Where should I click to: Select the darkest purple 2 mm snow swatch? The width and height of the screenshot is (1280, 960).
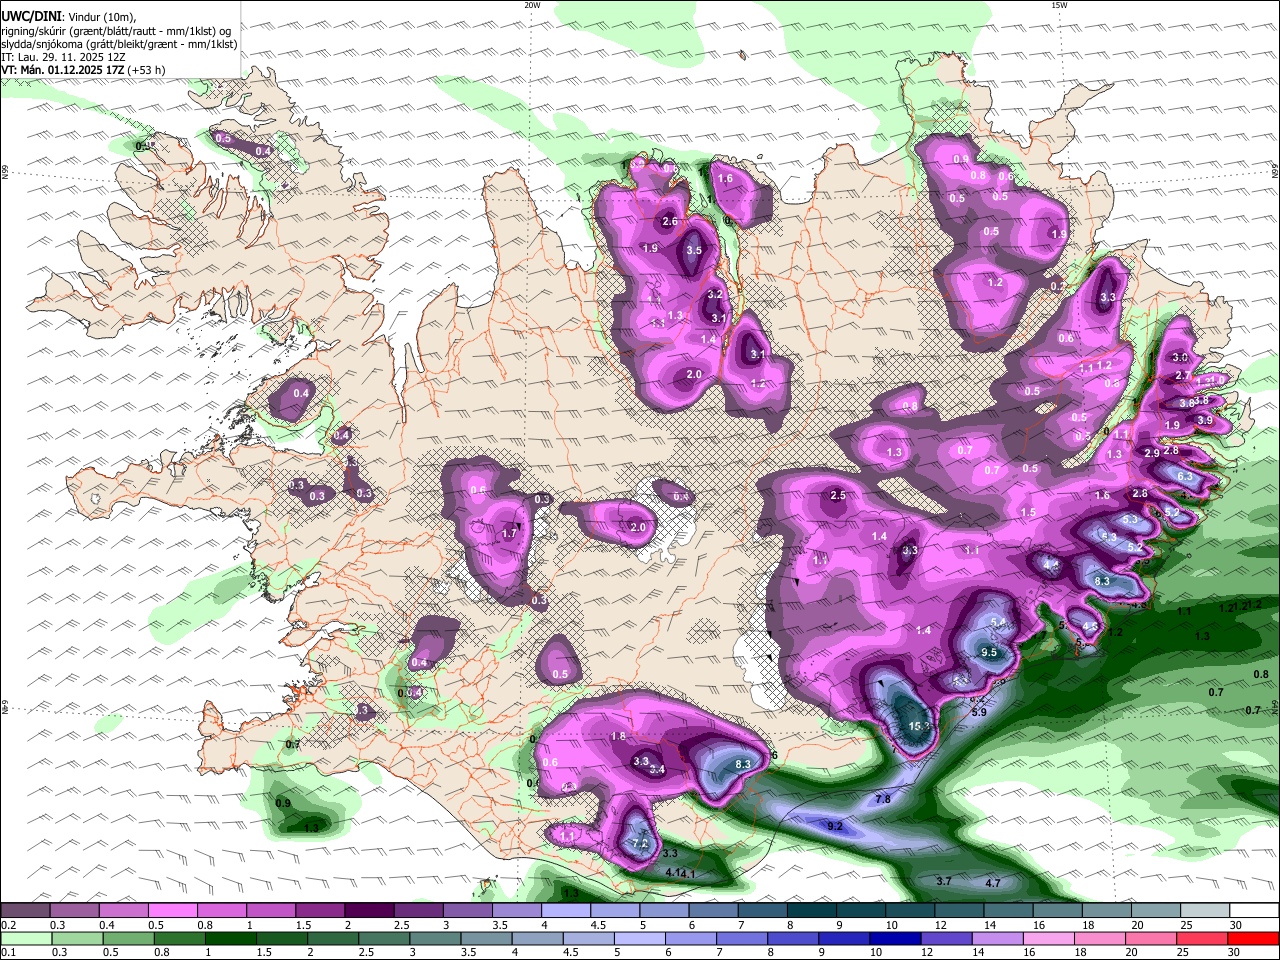click(368, 911)
